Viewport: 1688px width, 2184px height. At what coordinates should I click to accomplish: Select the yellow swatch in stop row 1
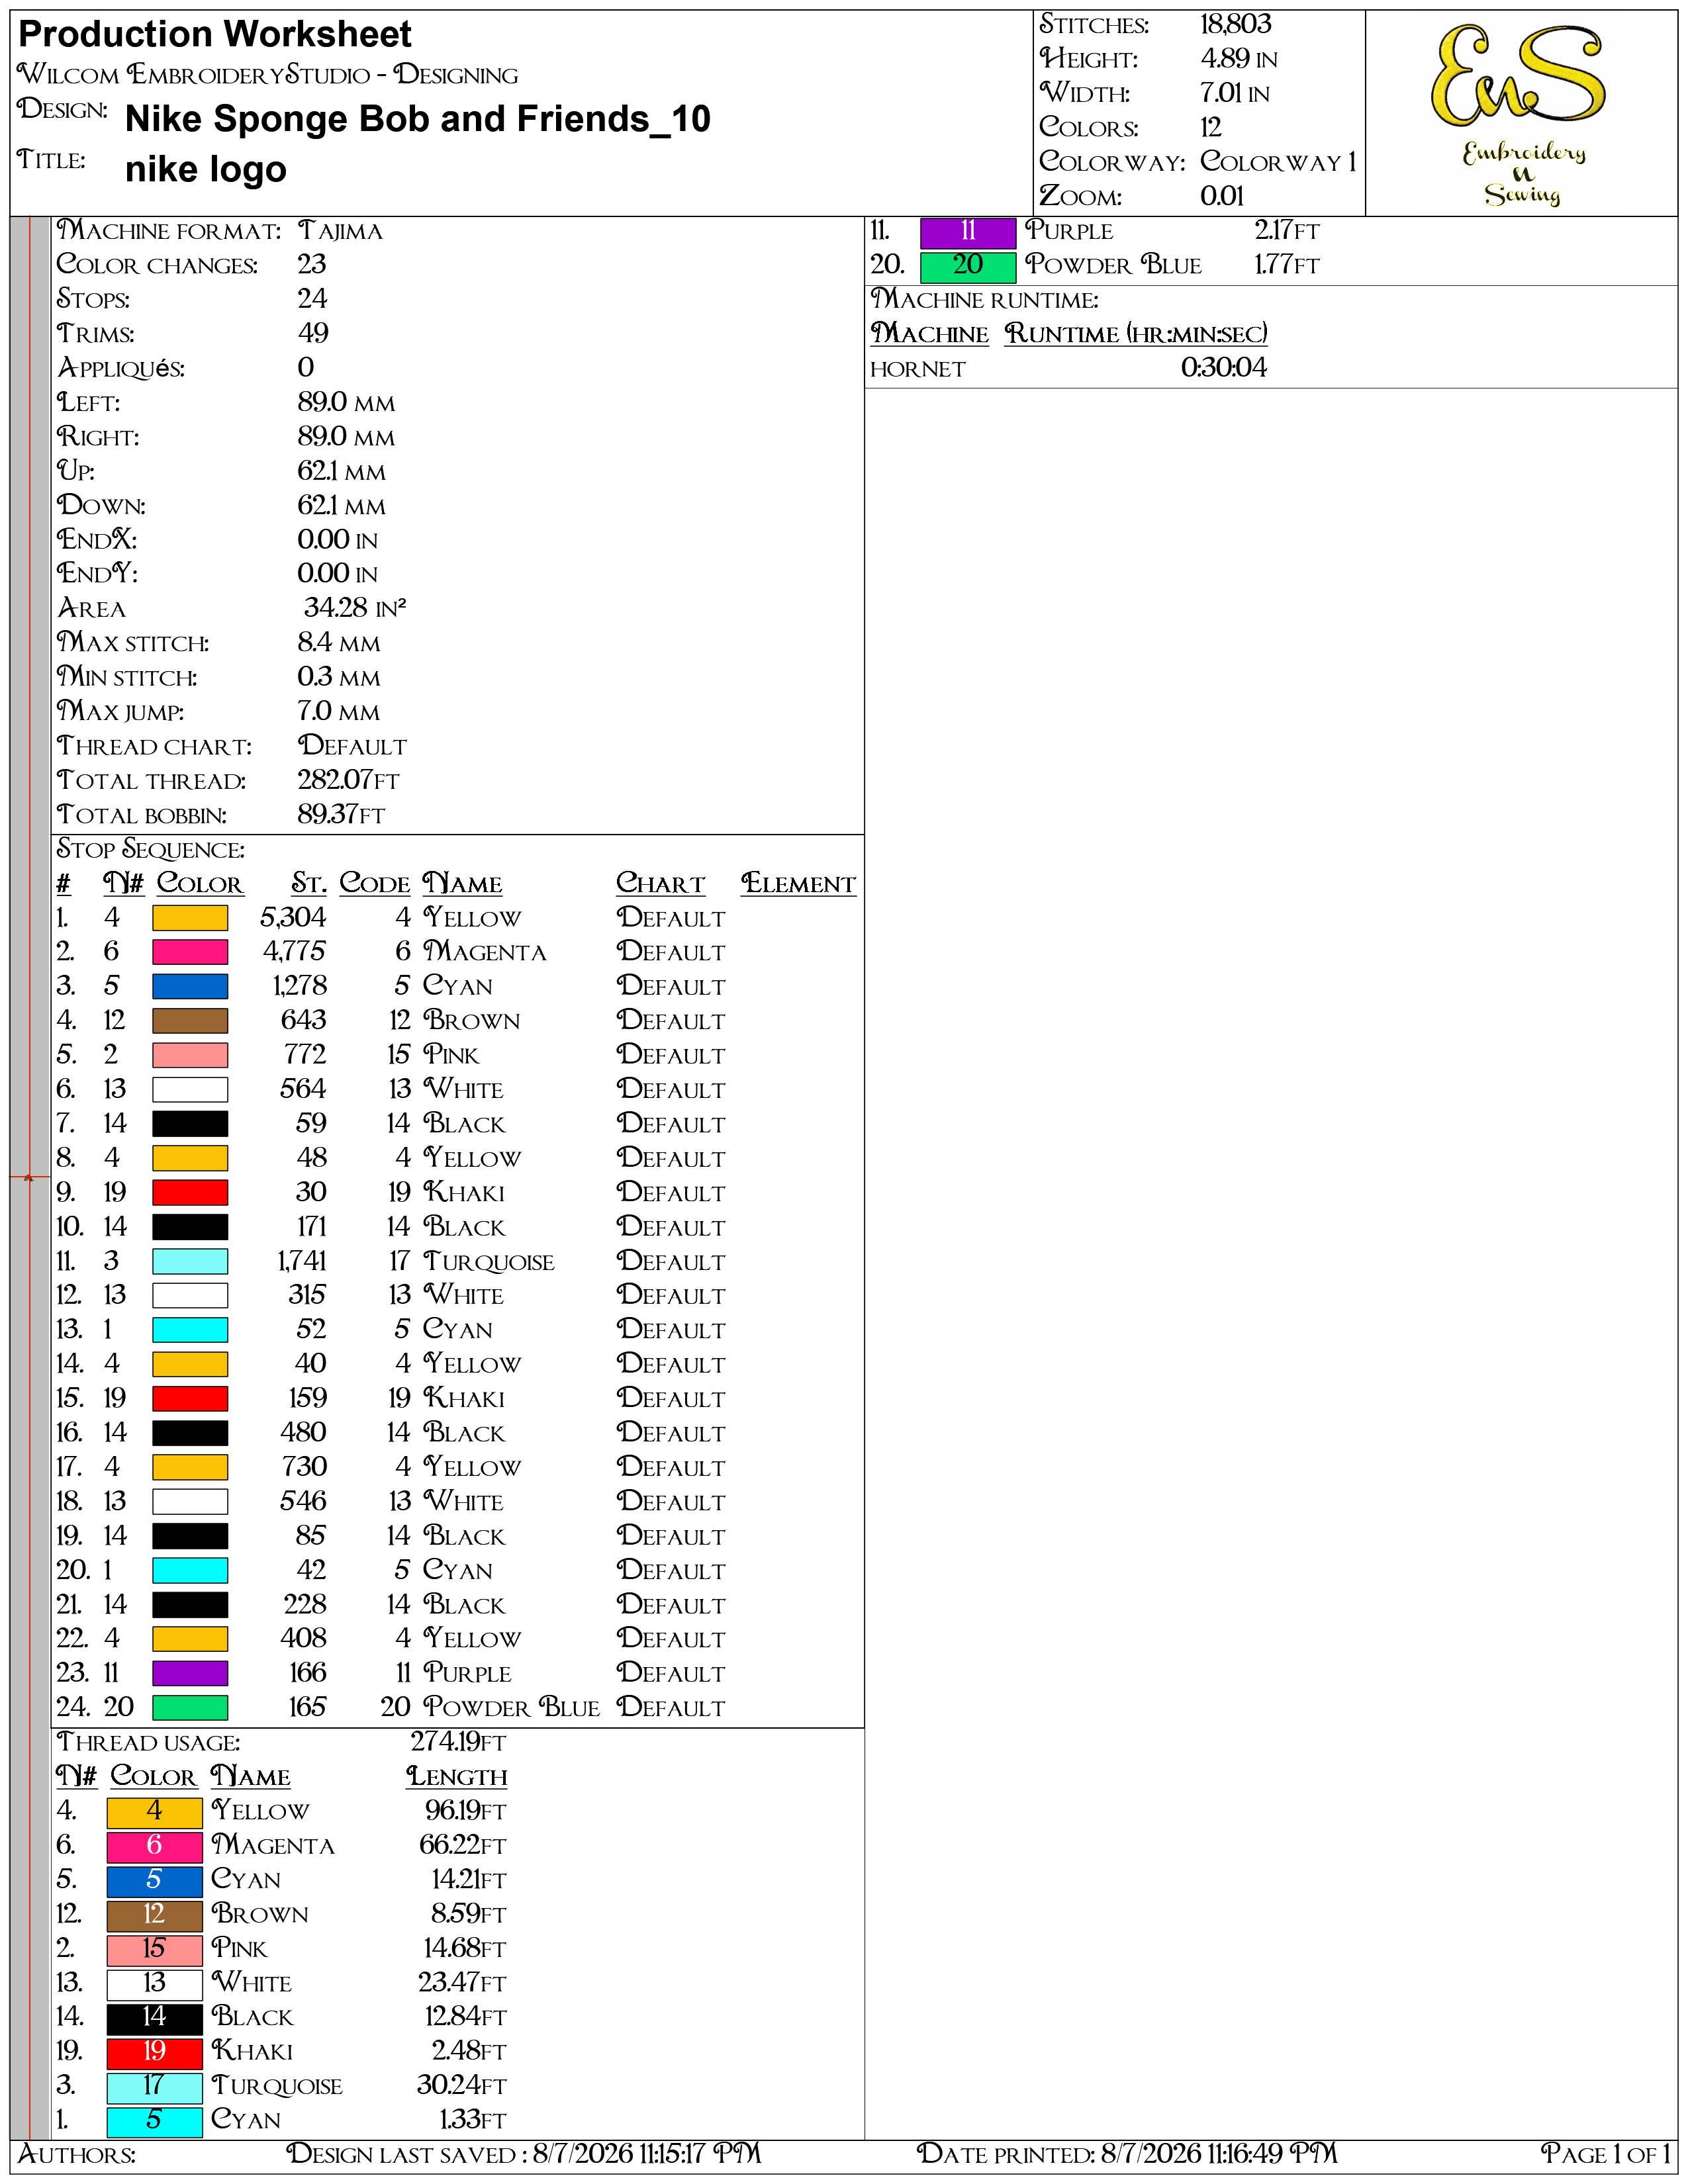[x=190, y=918]
